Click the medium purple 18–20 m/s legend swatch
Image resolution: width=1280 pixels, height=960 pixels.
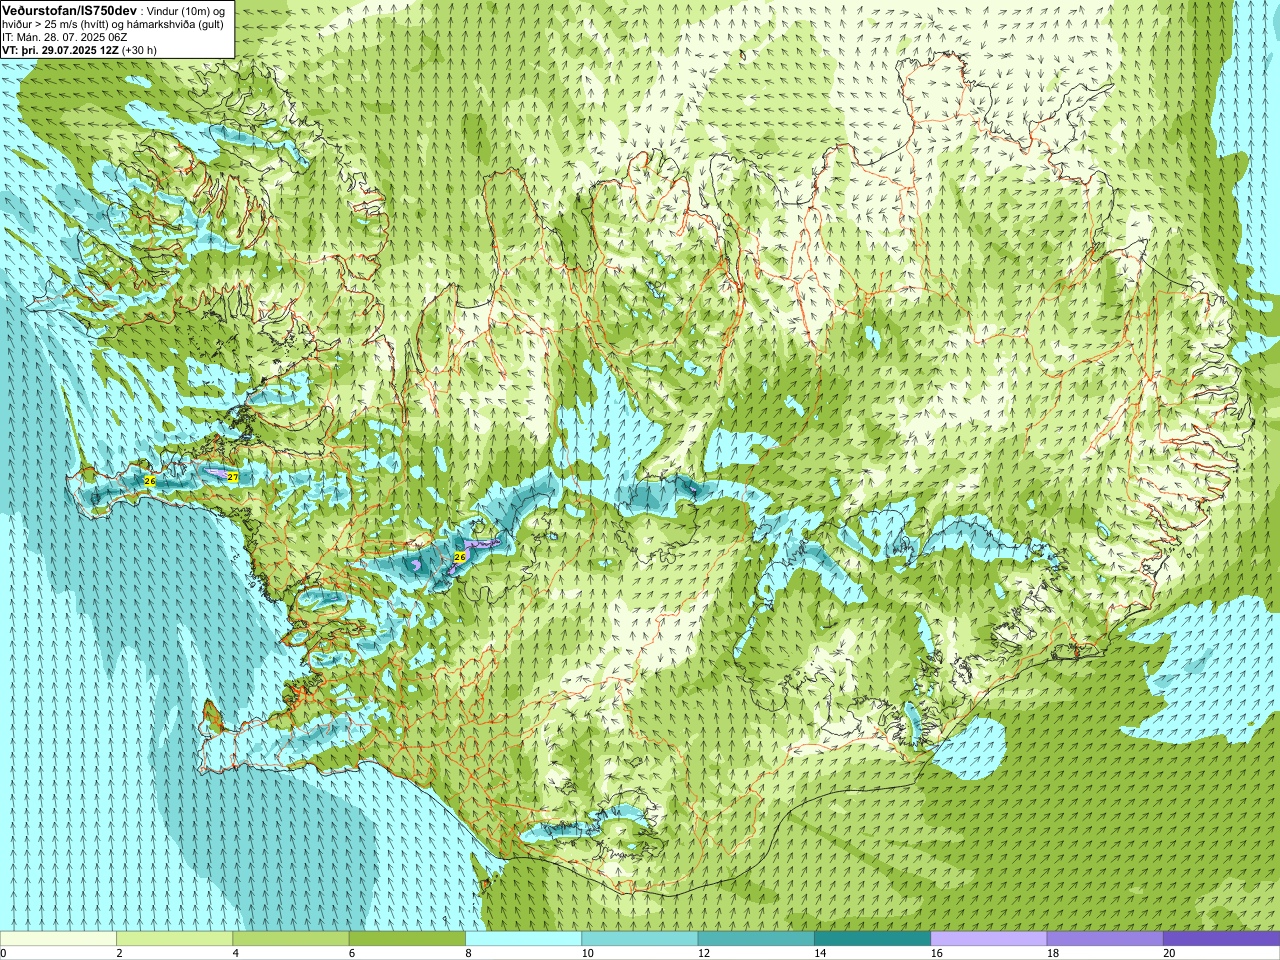pos(1105,939)
